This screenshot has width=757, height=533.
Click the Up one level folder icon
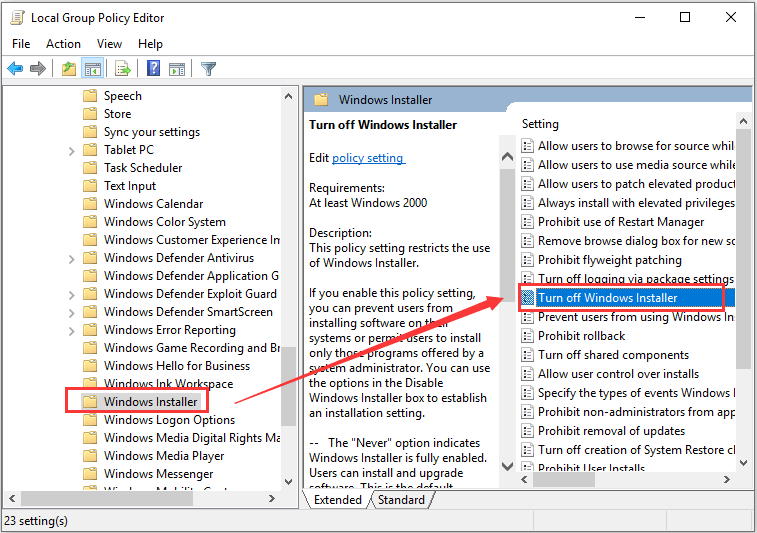point(69,69)
